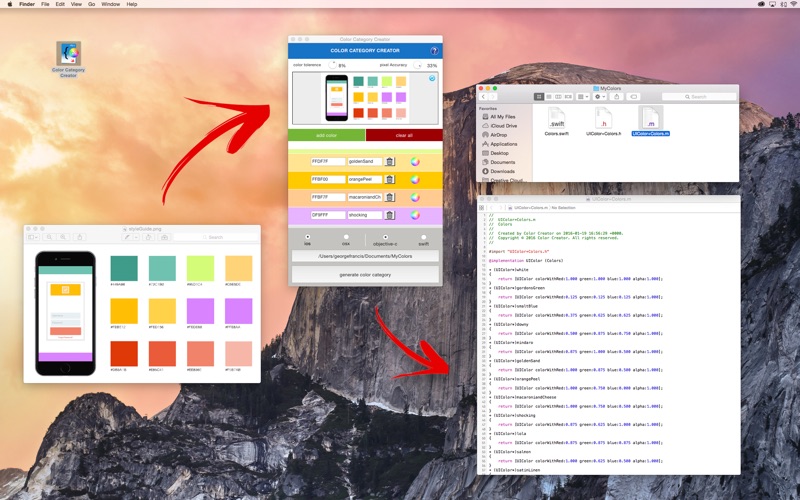Click the Finder share button
This screenshot has height=500, width=800.
tap(616, 96)
